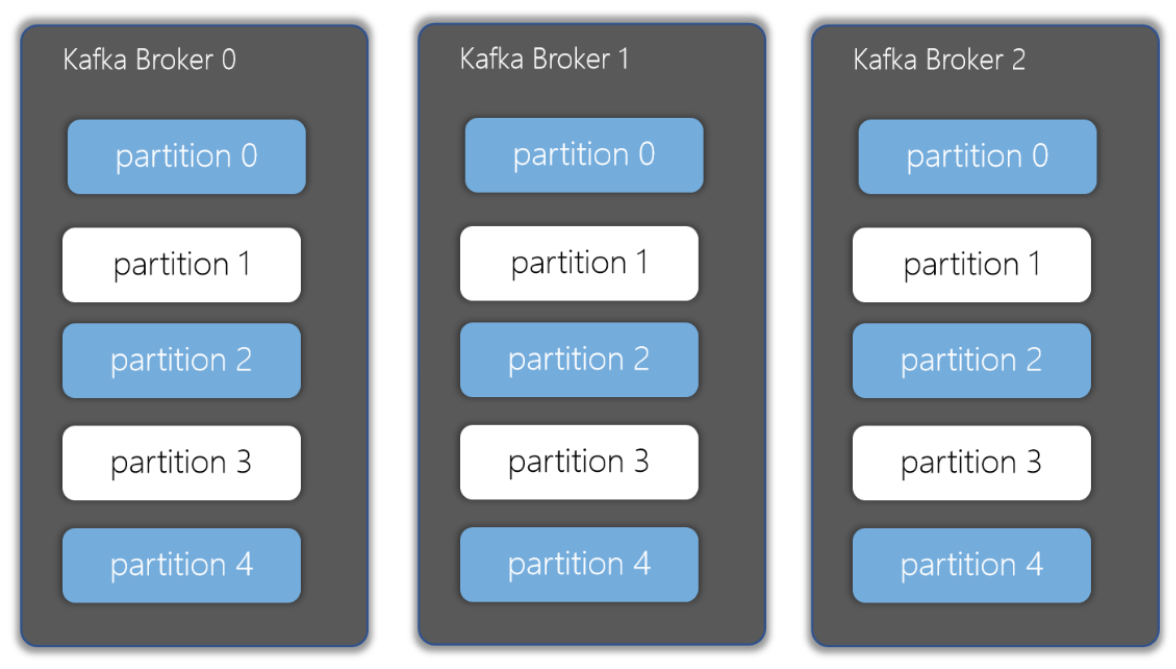Image resolution: width=1176 pixels, height=669 pixels.
Task: Click partition 0 in Kafka Broker 1
Action: point(584,155)
